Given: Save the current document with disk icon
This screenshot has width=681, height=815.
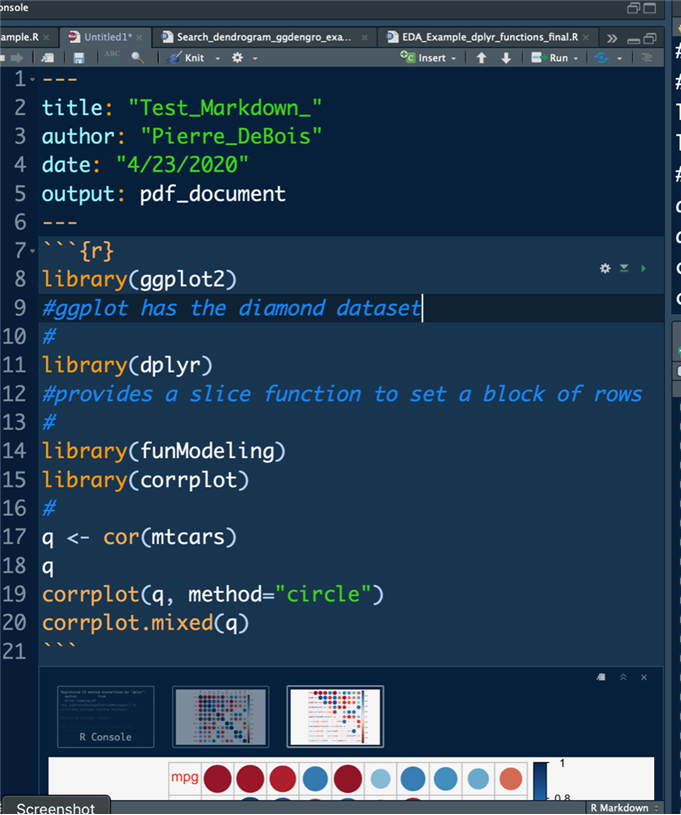Looking at the screenshot, I should click(79, 58).
